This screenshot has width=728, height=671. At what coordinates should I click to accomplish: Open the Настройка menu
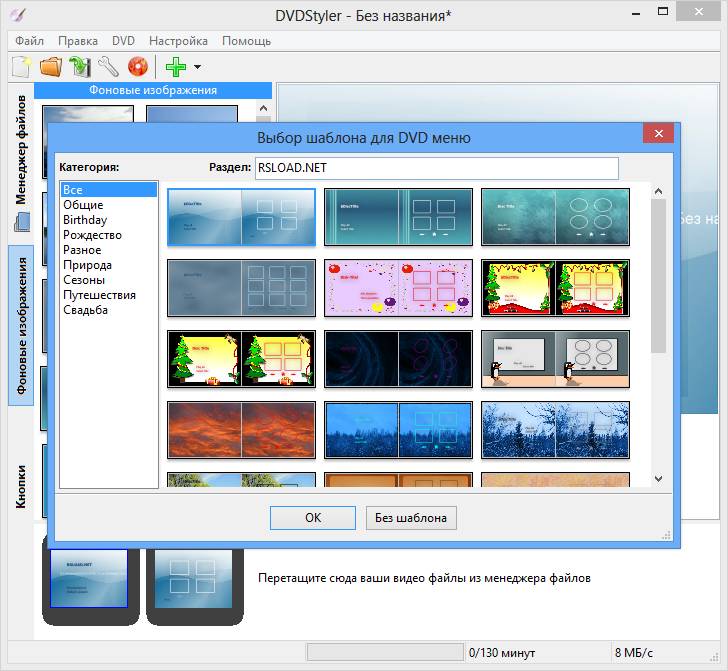178,41
